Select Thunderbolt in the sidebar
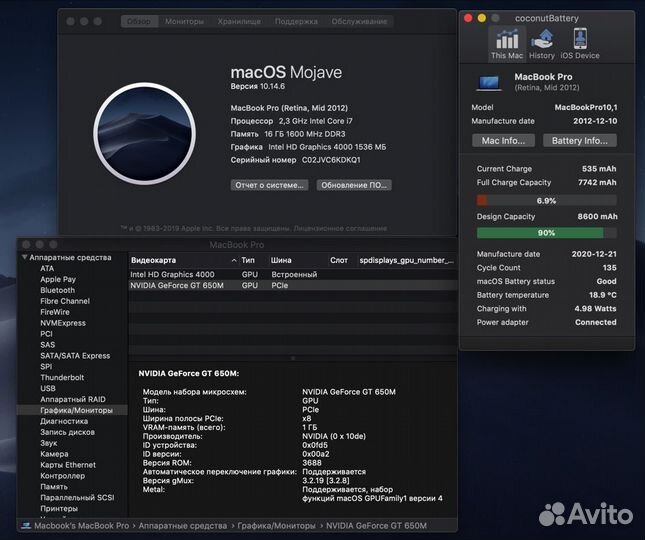This screenshot has height=540, width=645. coord(62,378)
